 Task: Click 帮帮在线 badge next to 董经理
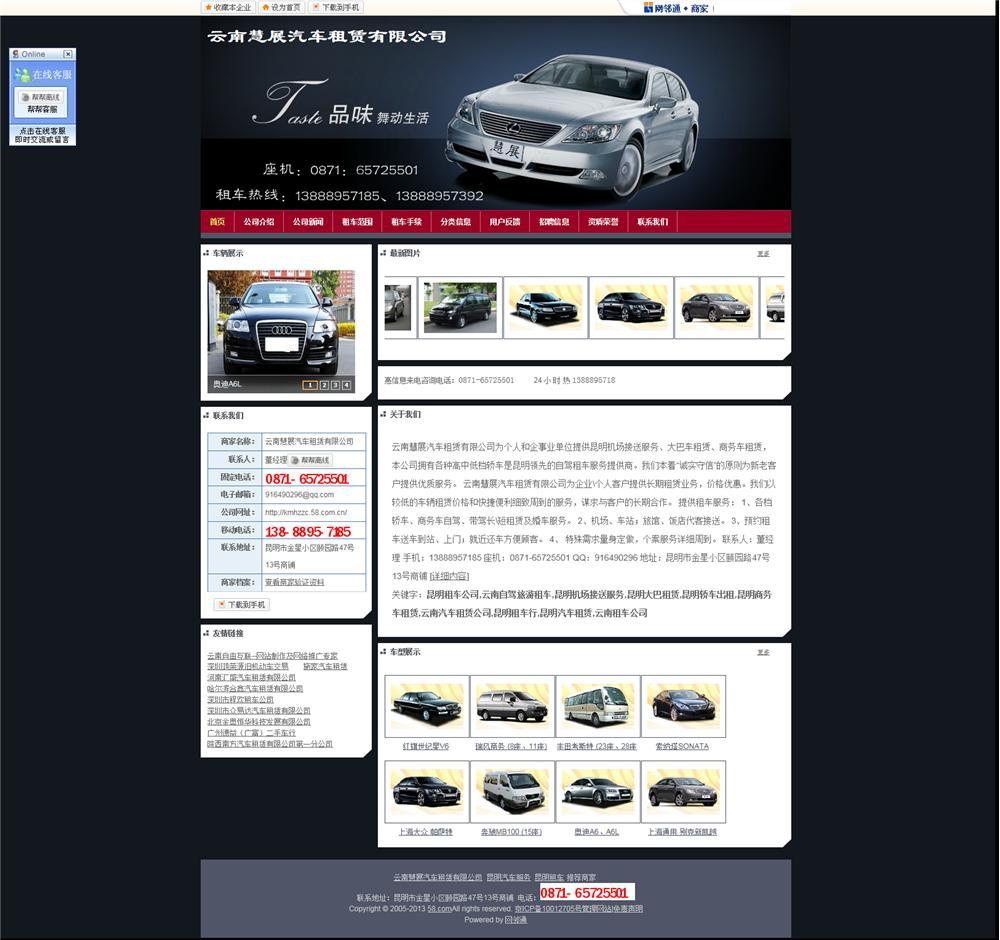[311, 460]
